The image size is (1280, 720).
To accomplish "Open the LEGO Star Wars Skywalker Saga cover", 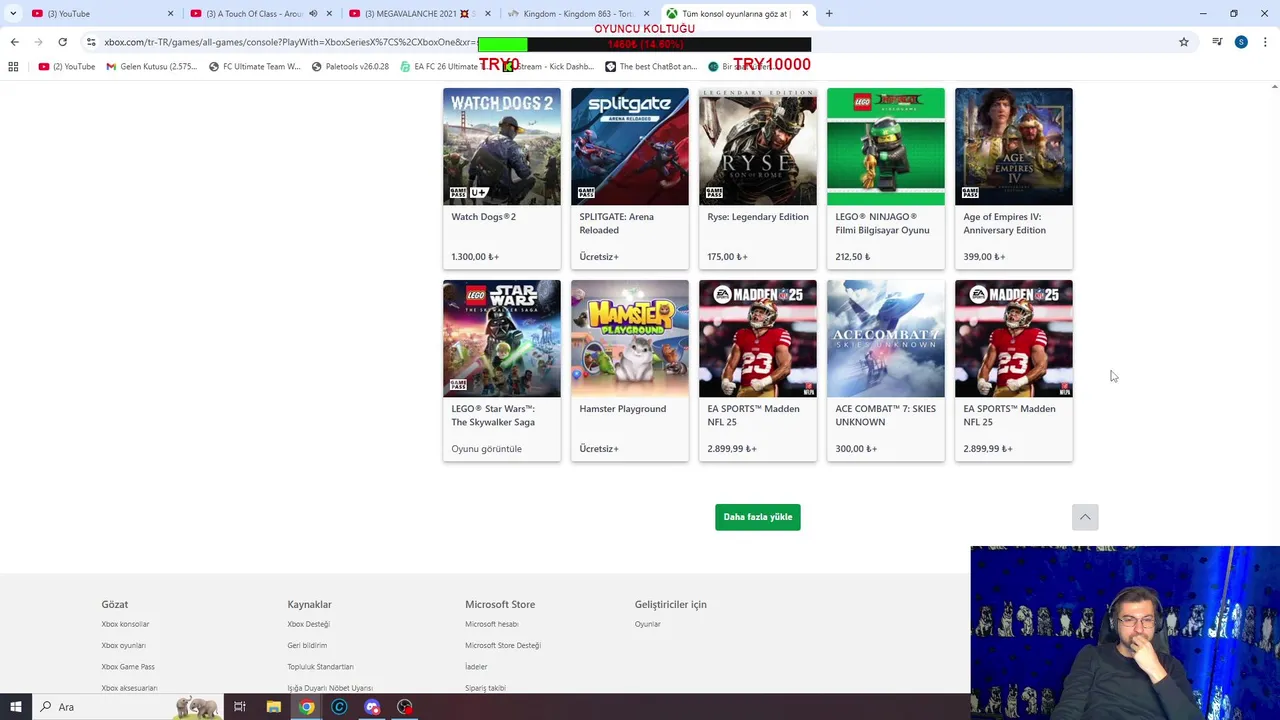I will (x=502, y=338).
